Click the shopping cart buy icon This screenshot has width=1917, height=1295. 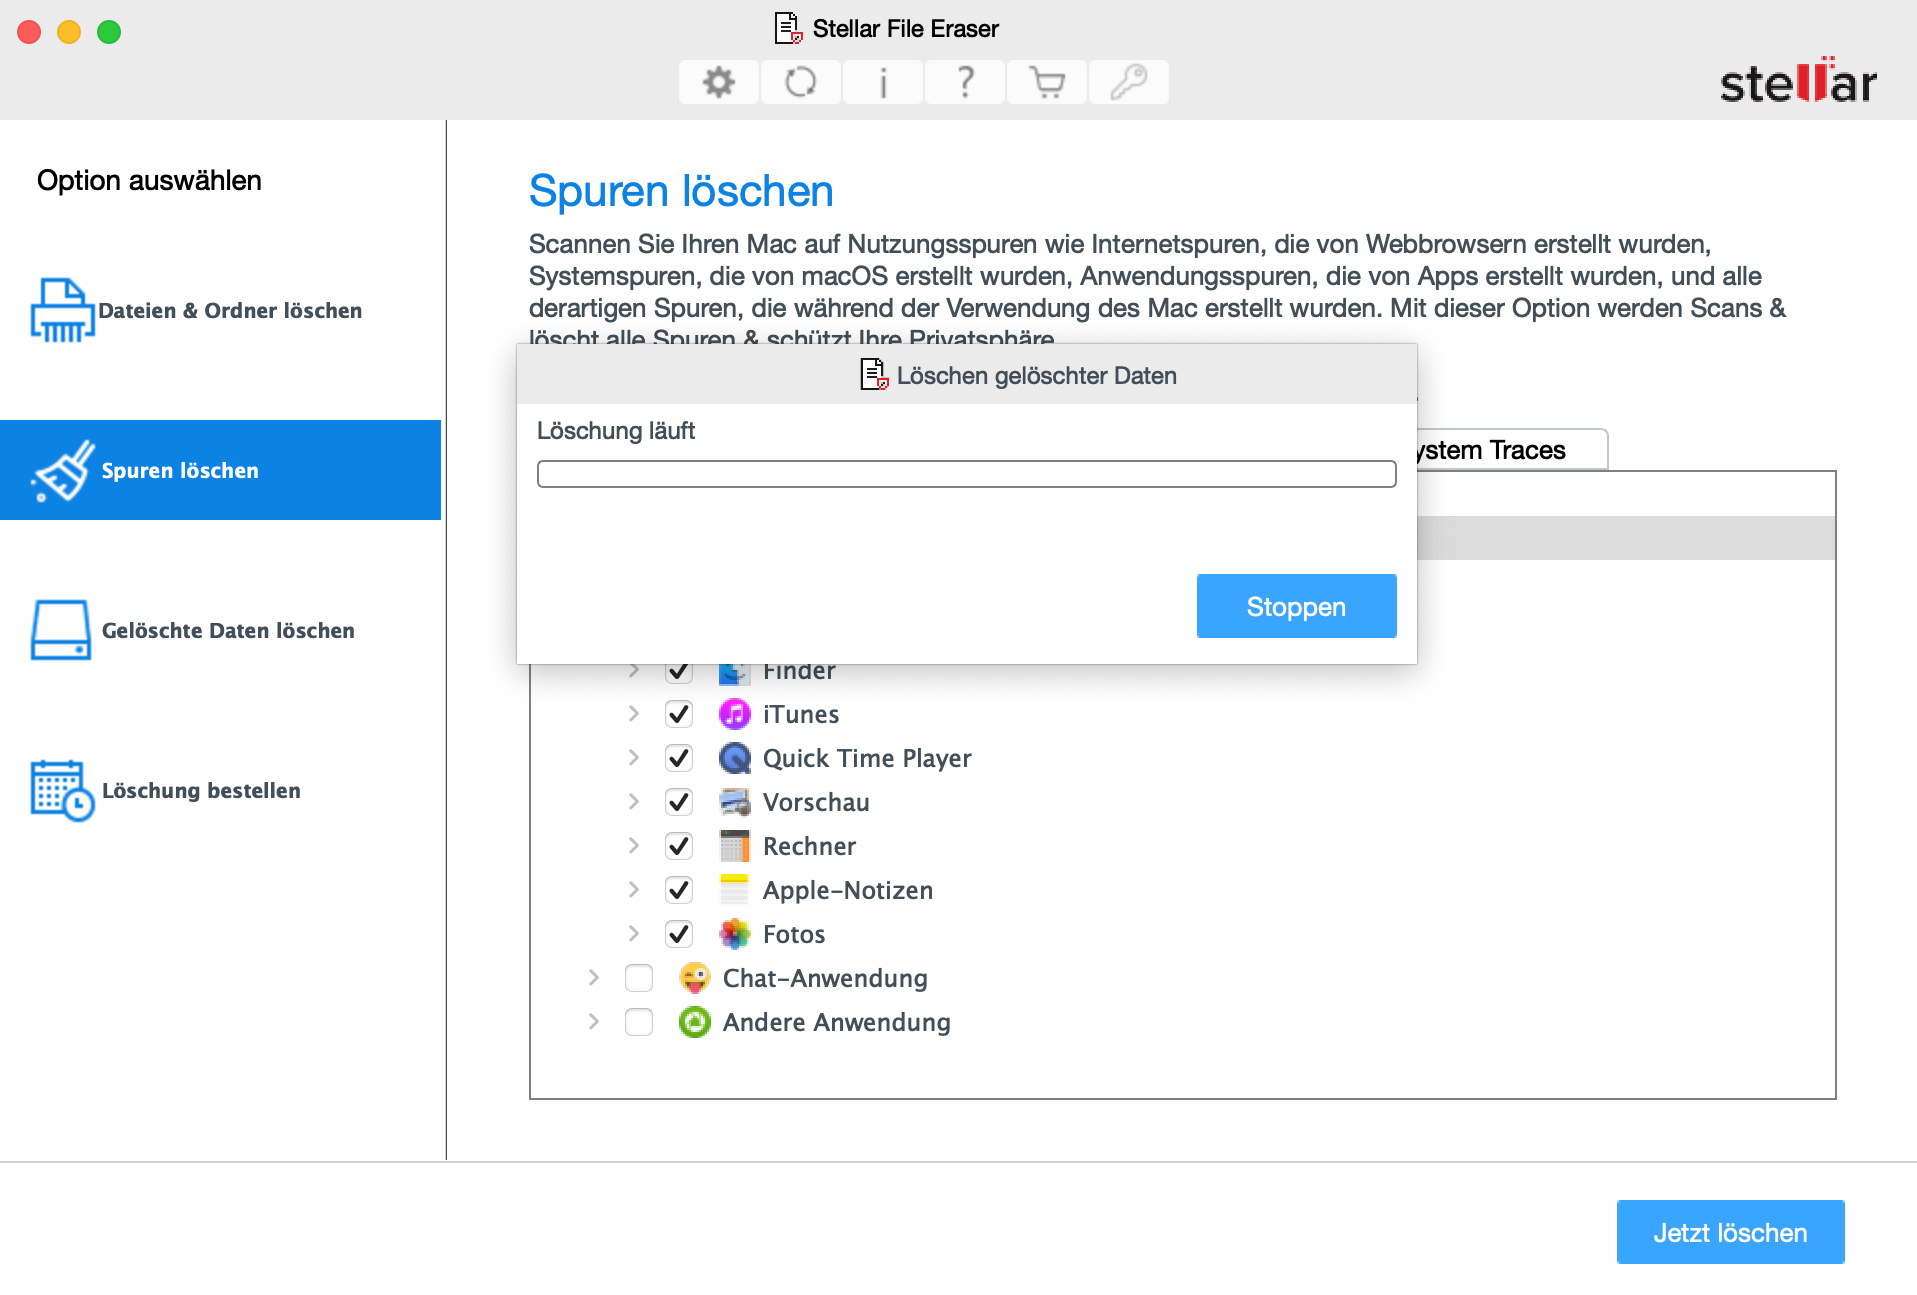click(1046, 82)
